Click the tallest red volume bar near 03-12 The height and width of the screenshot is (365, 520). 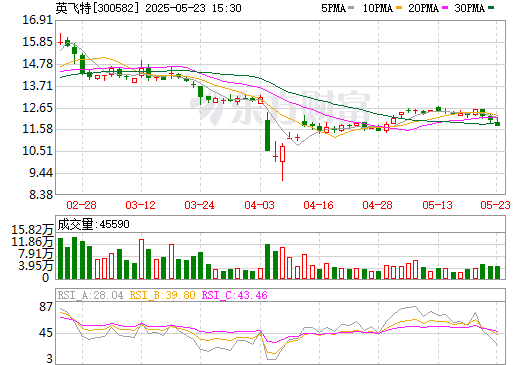(141, 259)
